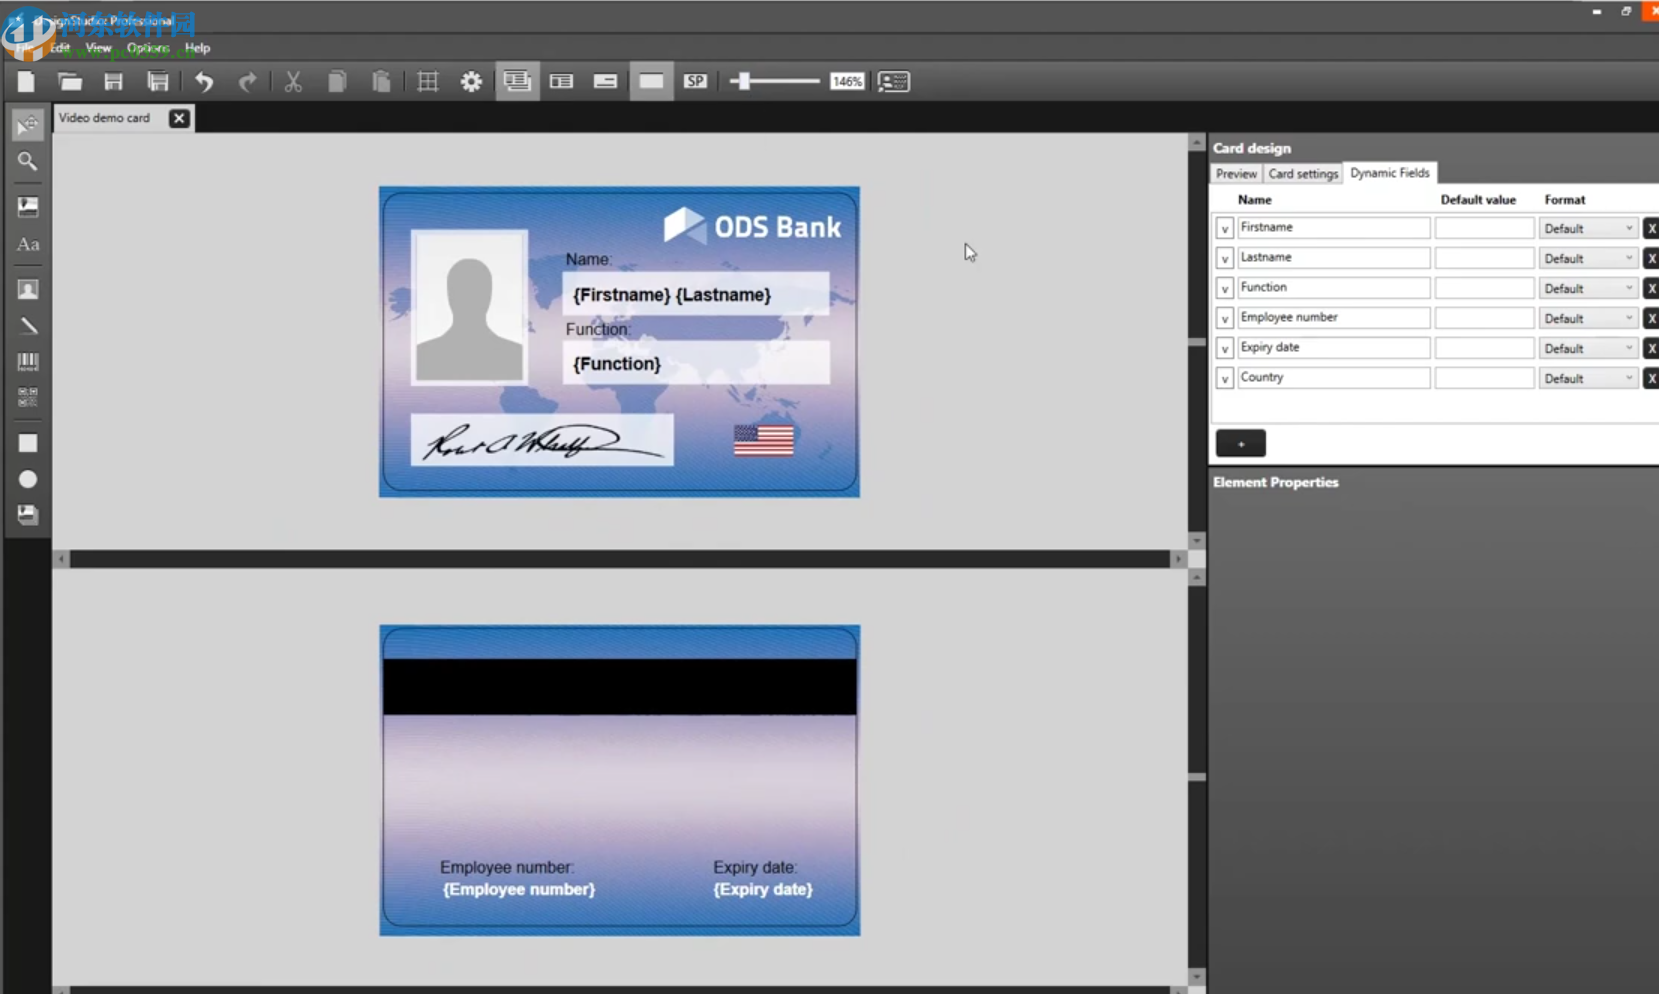
Task: Expand the Country field options with its v button
Action: pos(1225,378)
